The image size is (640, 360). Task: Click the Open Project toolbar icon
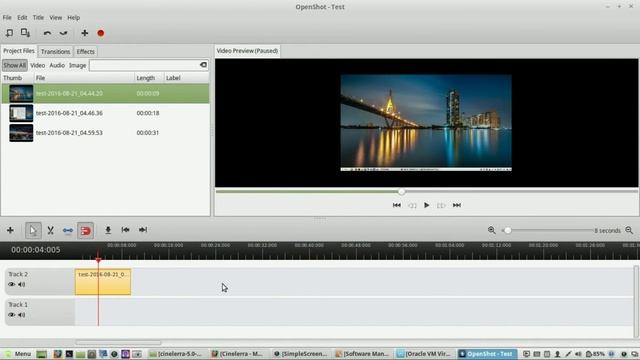click(9, 33)
